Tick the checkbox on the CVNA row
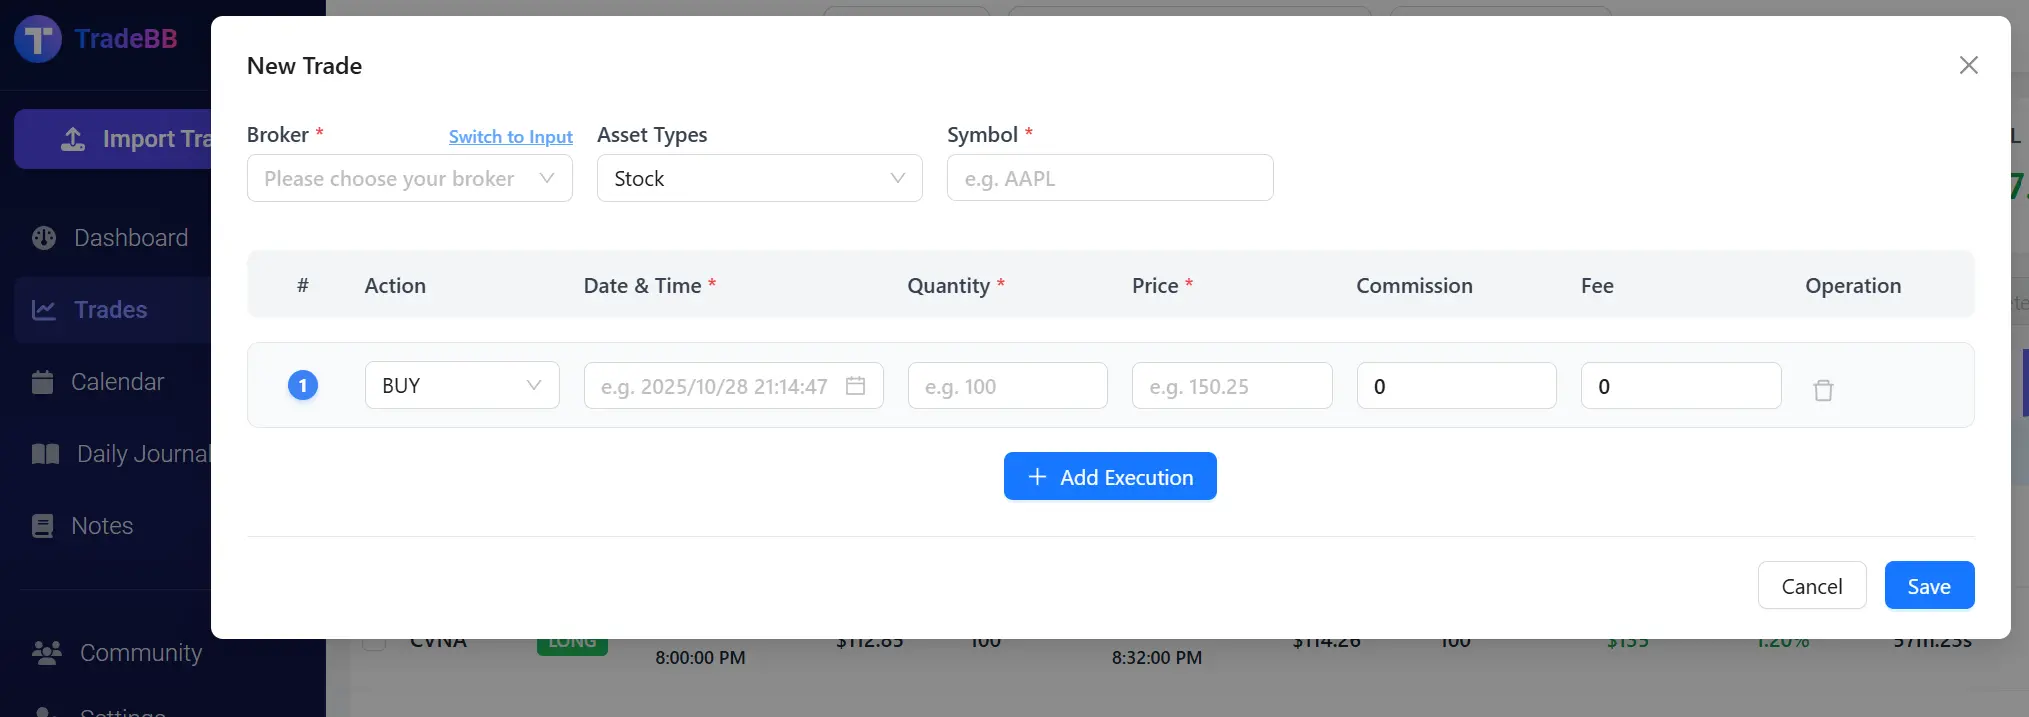2029x717 pixels. click(374, 643)
